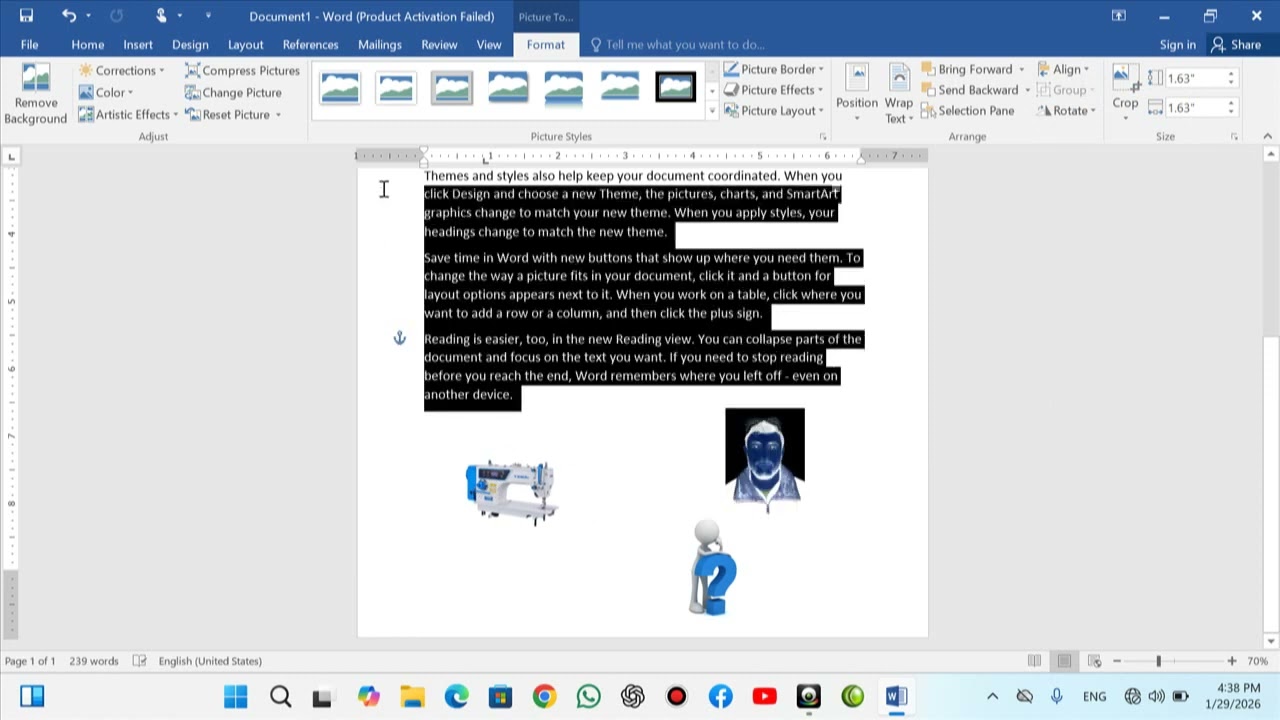The height and width of the screenshot is (720, 1280).
Task: Click Bring Forward
Action: click(x=966, y=69)
